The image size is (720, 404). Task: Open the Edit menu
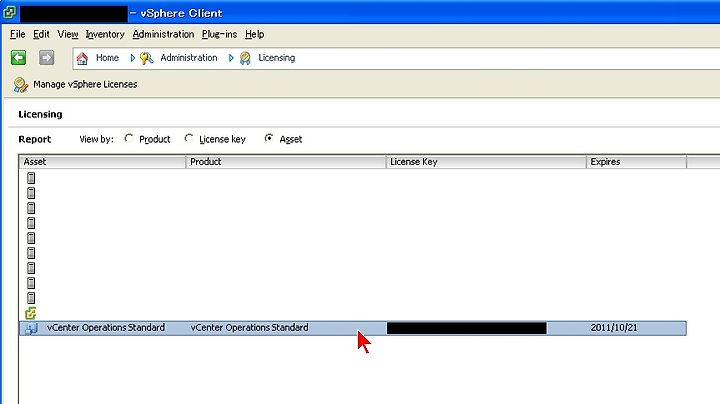coord(41,34)
